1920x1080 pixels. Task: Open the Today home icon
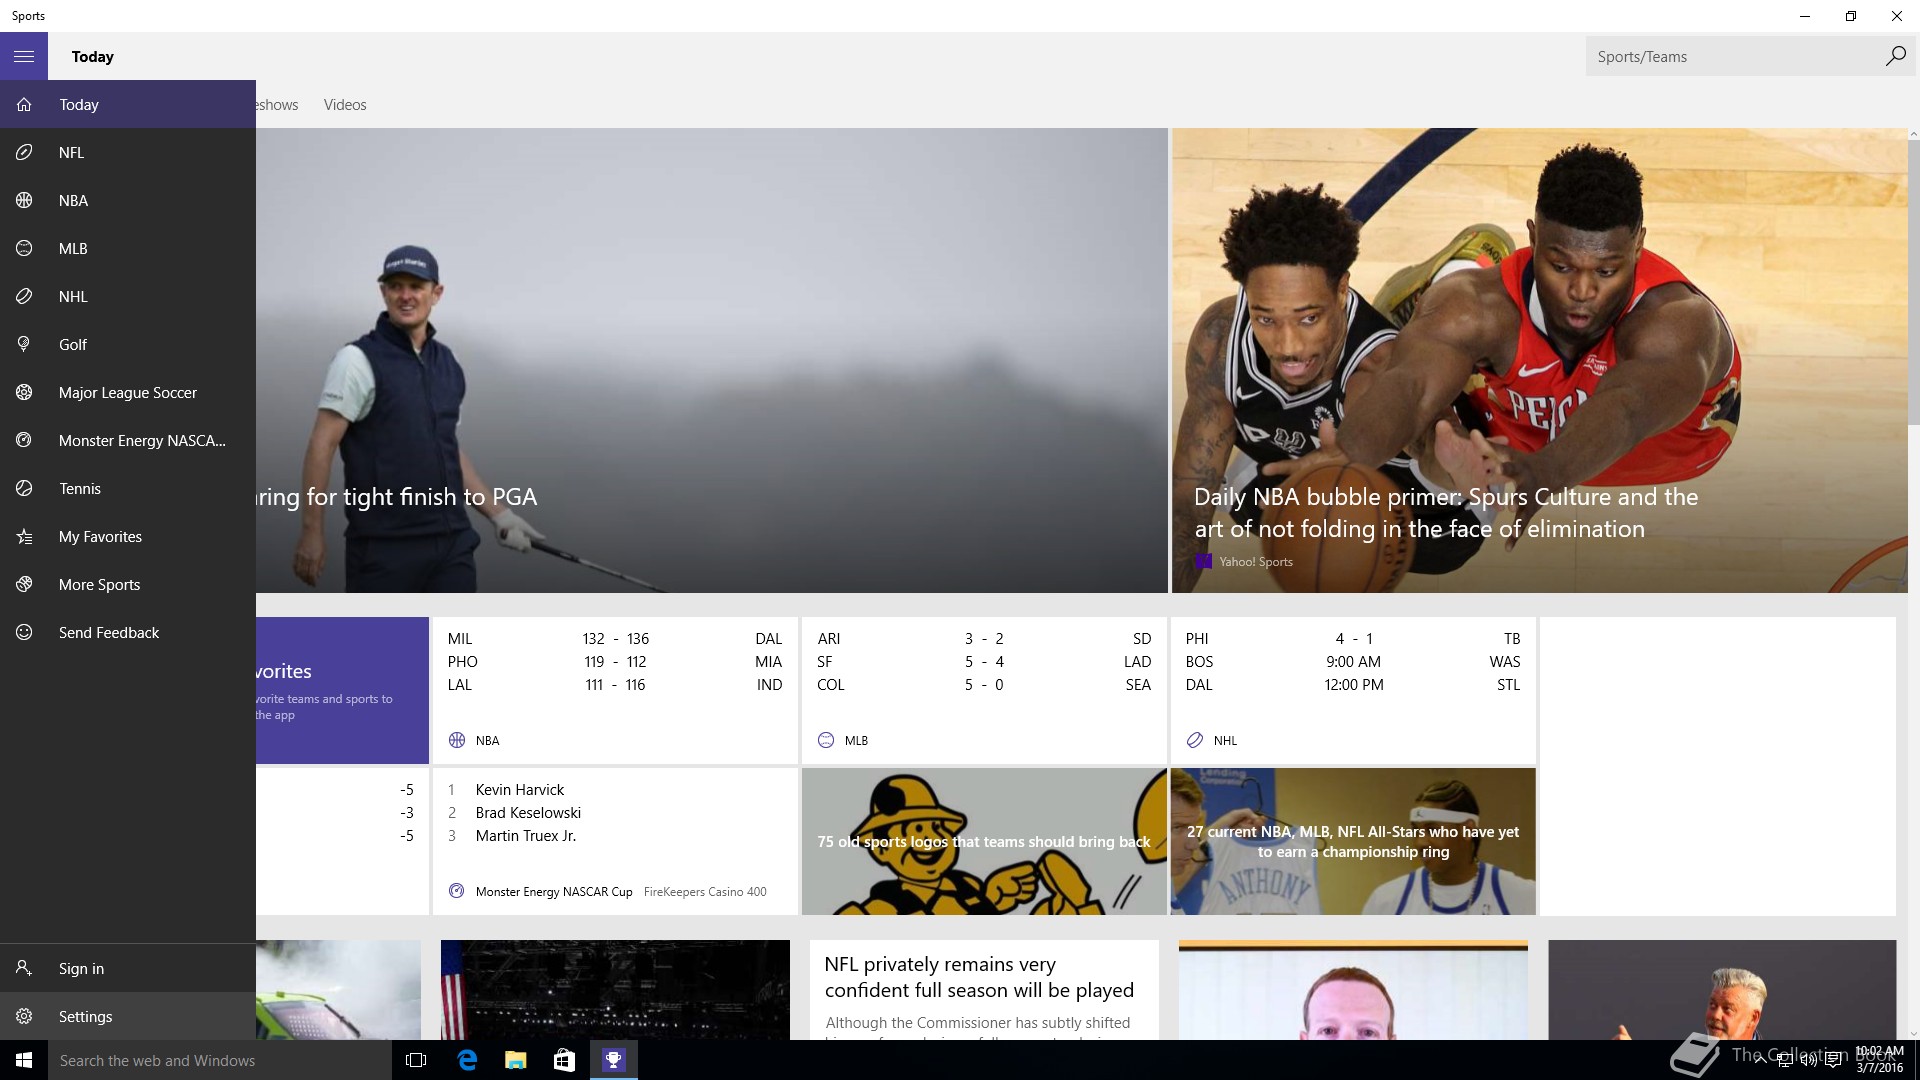point(24,105)
